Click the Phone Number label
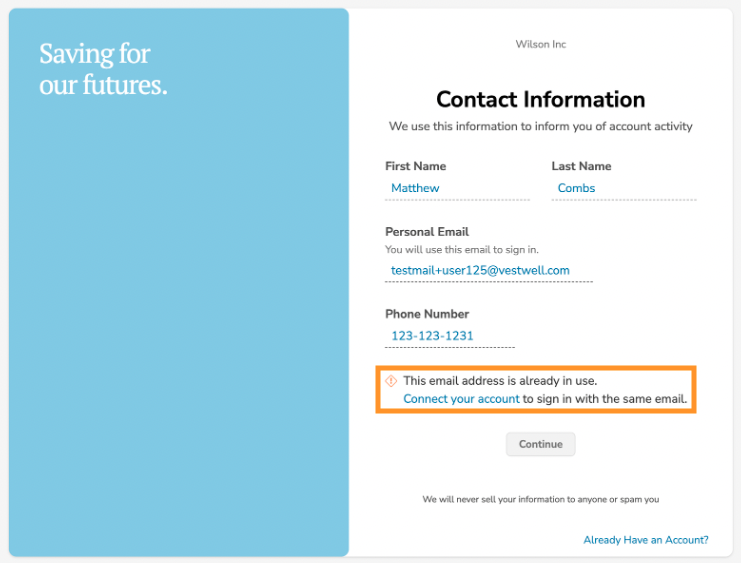Image resolution: width=741 pixels, height=563 pixels. tap(427, 314)
